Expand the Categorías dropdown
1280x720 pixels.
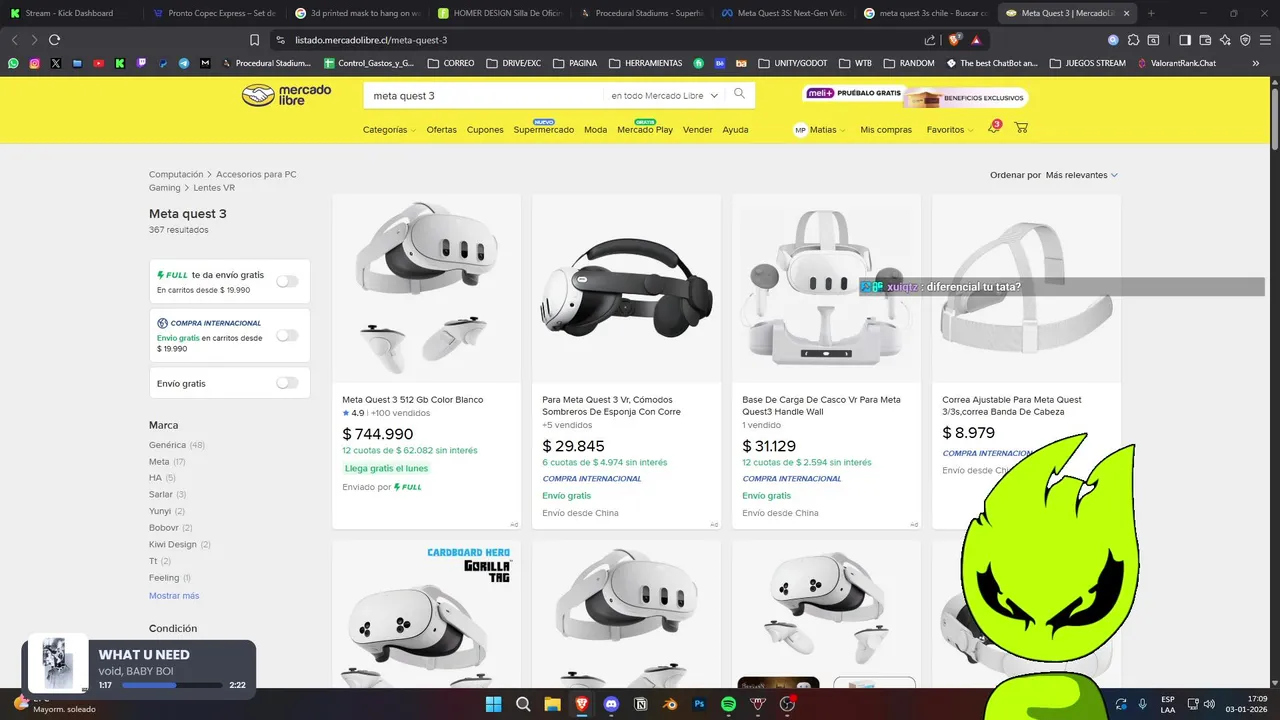[x=390, y=130]
